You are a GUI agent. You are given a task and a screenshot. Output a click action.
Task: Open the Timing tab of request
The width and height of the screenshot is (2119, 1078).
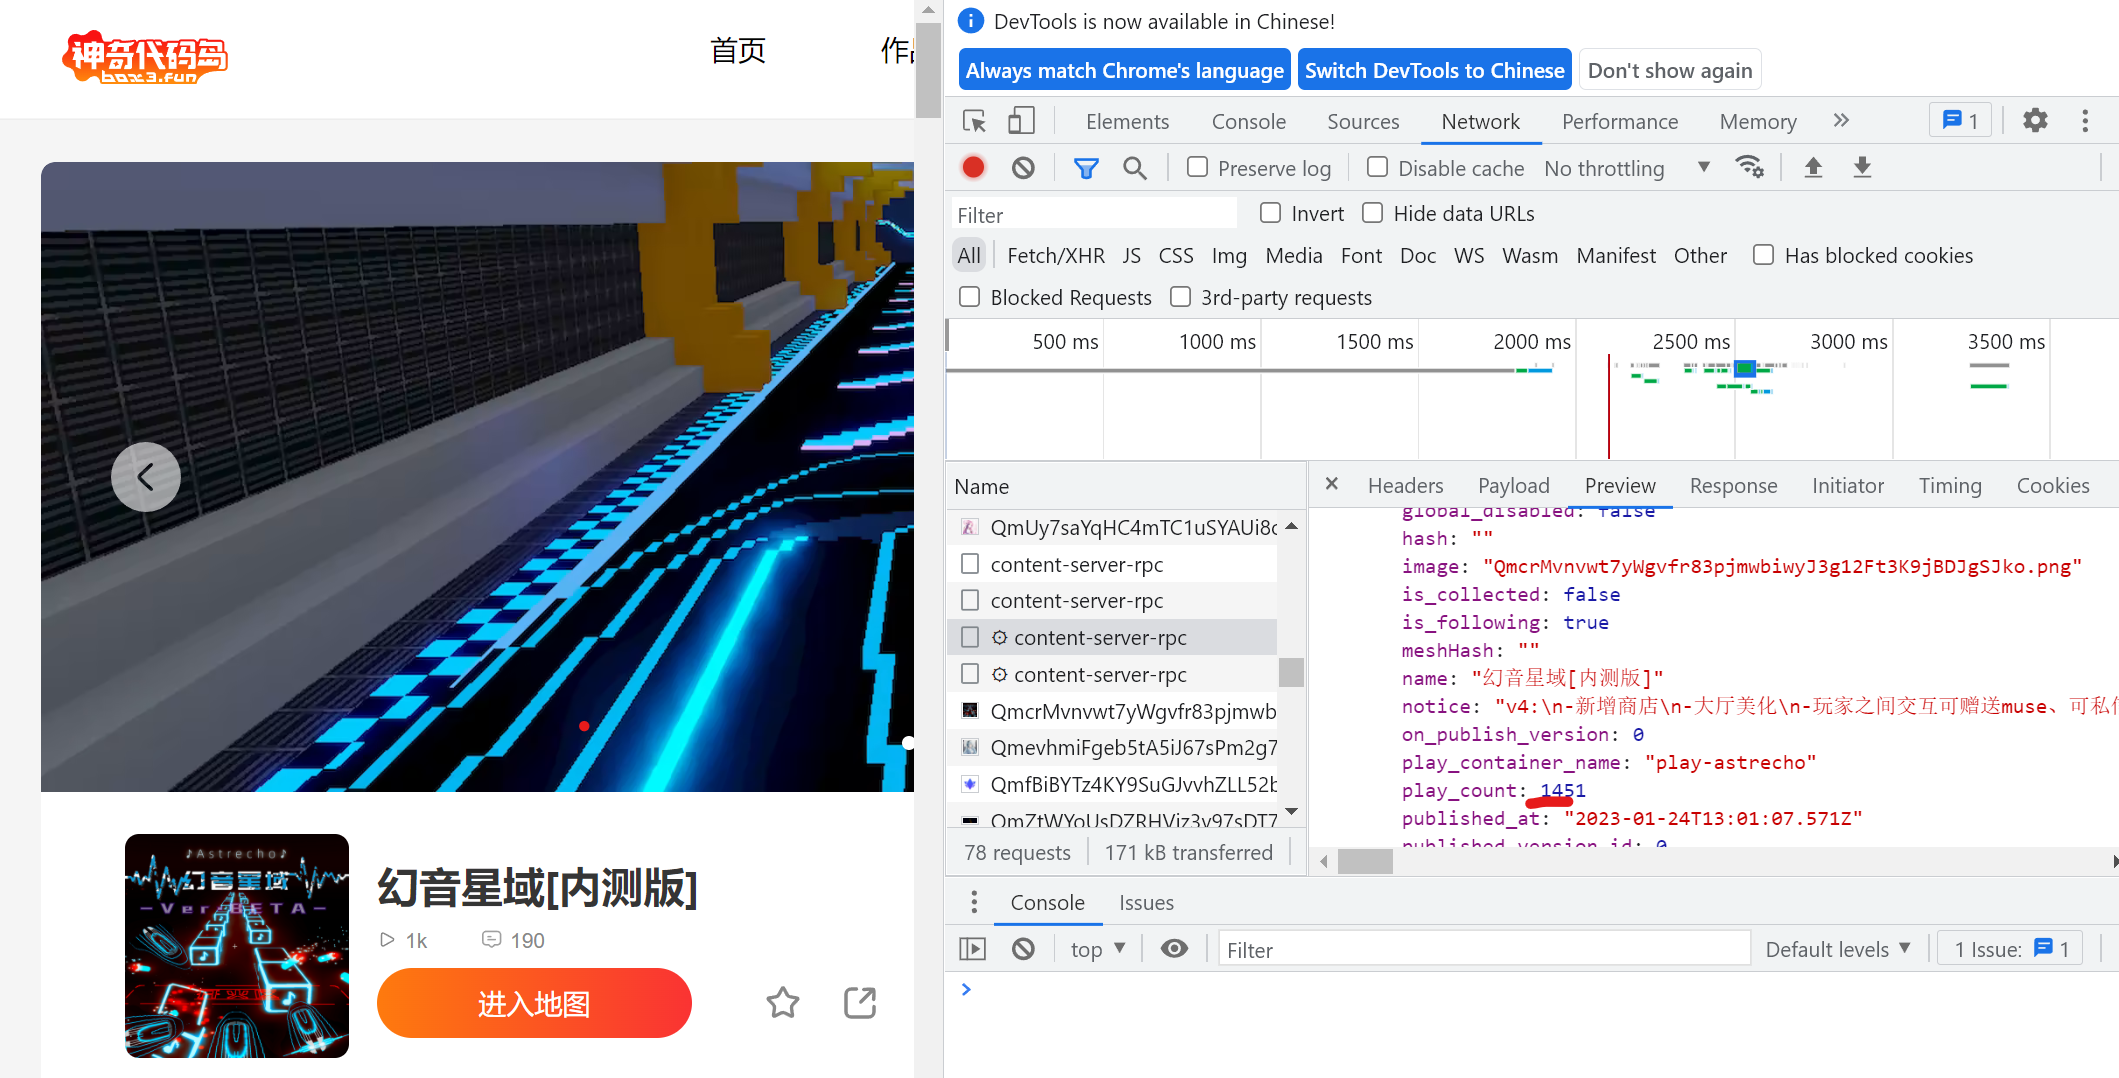tap(1949, 486)
